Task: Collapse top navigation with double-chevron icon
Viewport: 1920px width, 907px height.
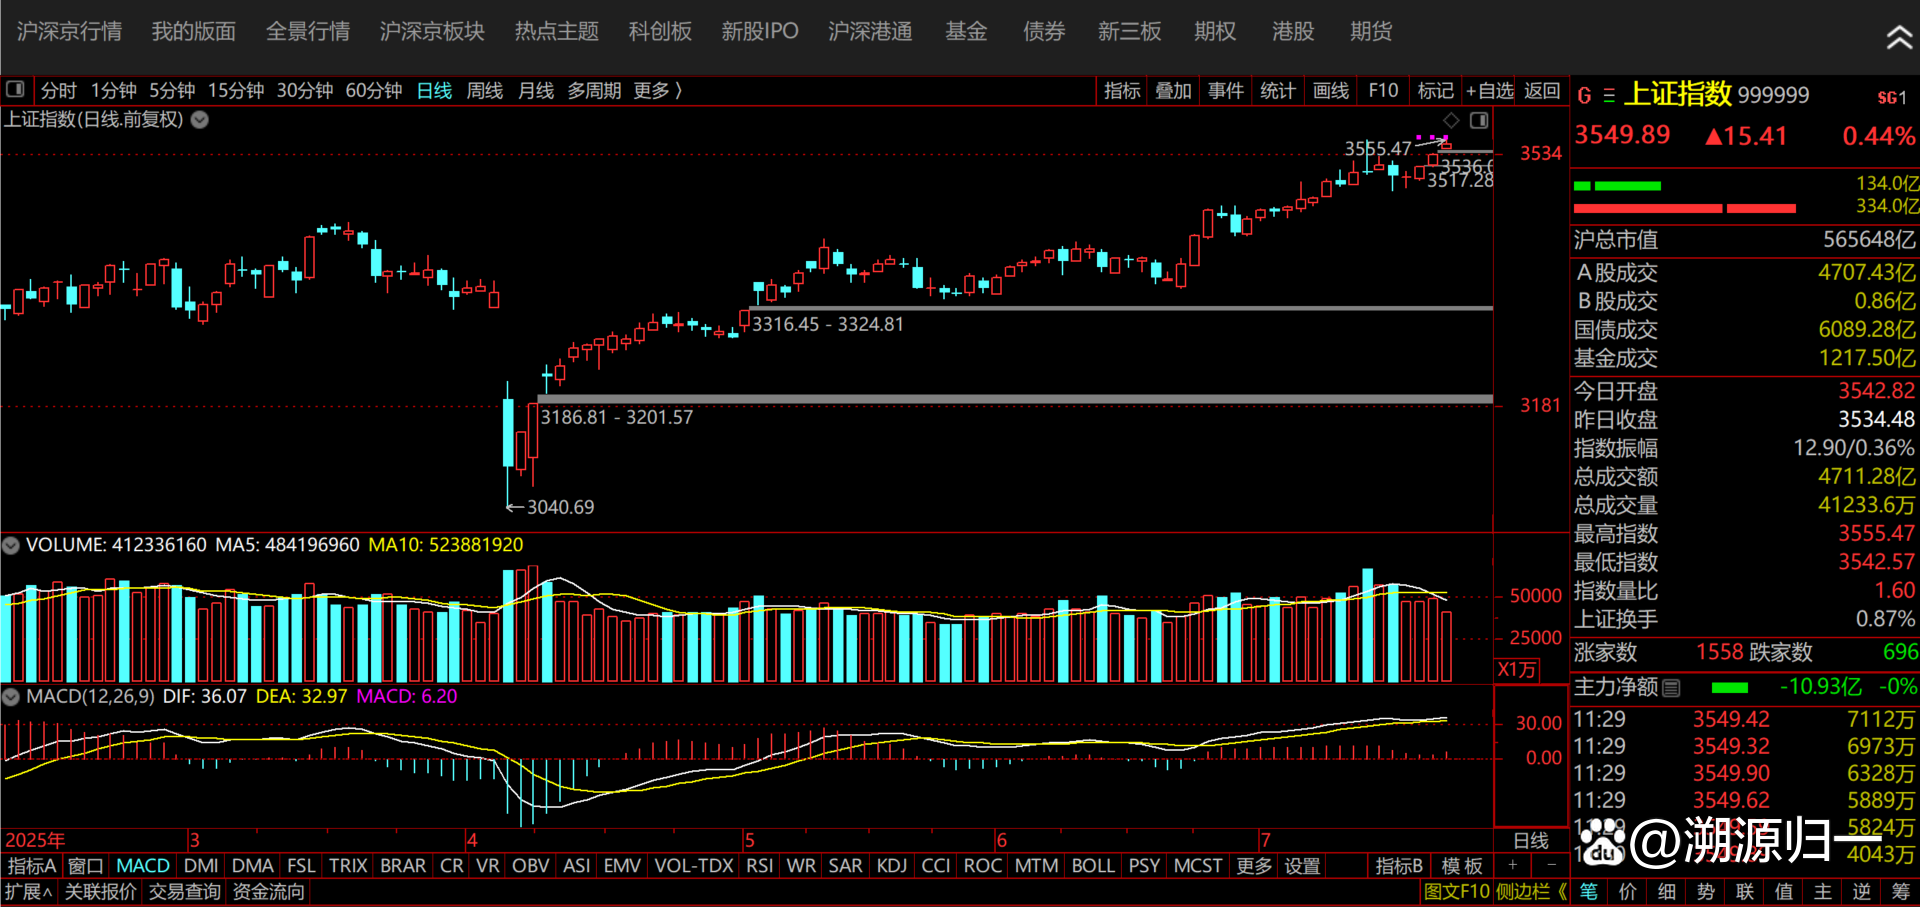Action: click(x=1899, y=38)
